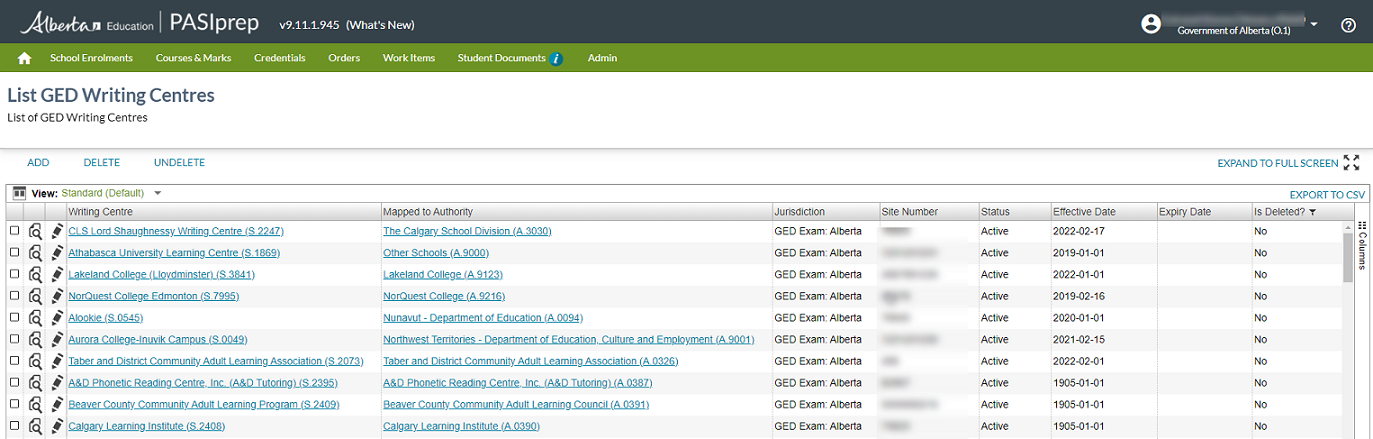View details icon for CLS Lord Shaughnessy row
Image resolution: width=1373 pixels, height=439 pixels.
coord(35,231)
